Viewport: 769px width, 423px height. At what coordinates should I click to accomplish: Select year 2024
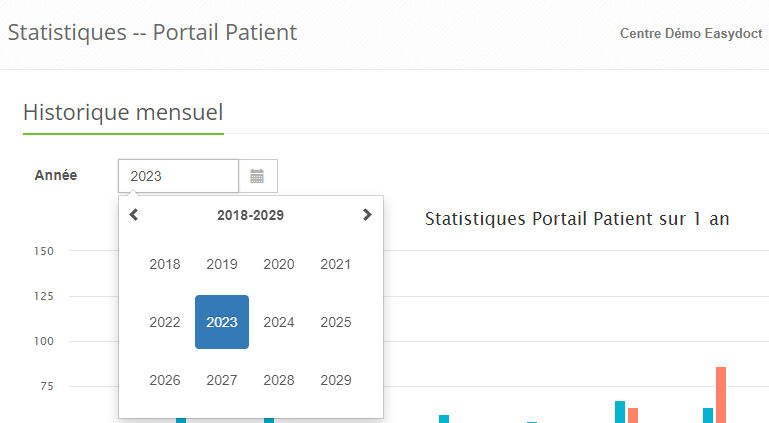[x=279, y=322]
